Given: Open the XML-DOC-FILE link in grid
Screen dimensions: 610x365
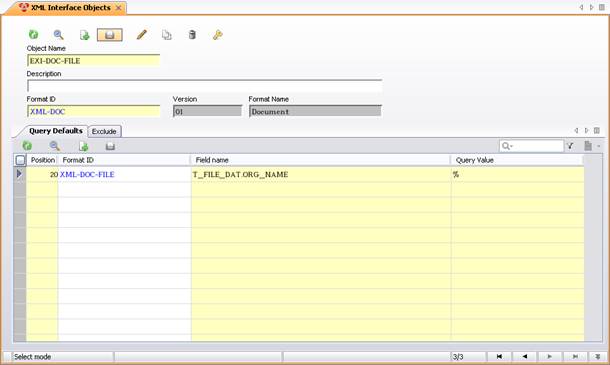Looking at the screenshot, I should 87,174.
